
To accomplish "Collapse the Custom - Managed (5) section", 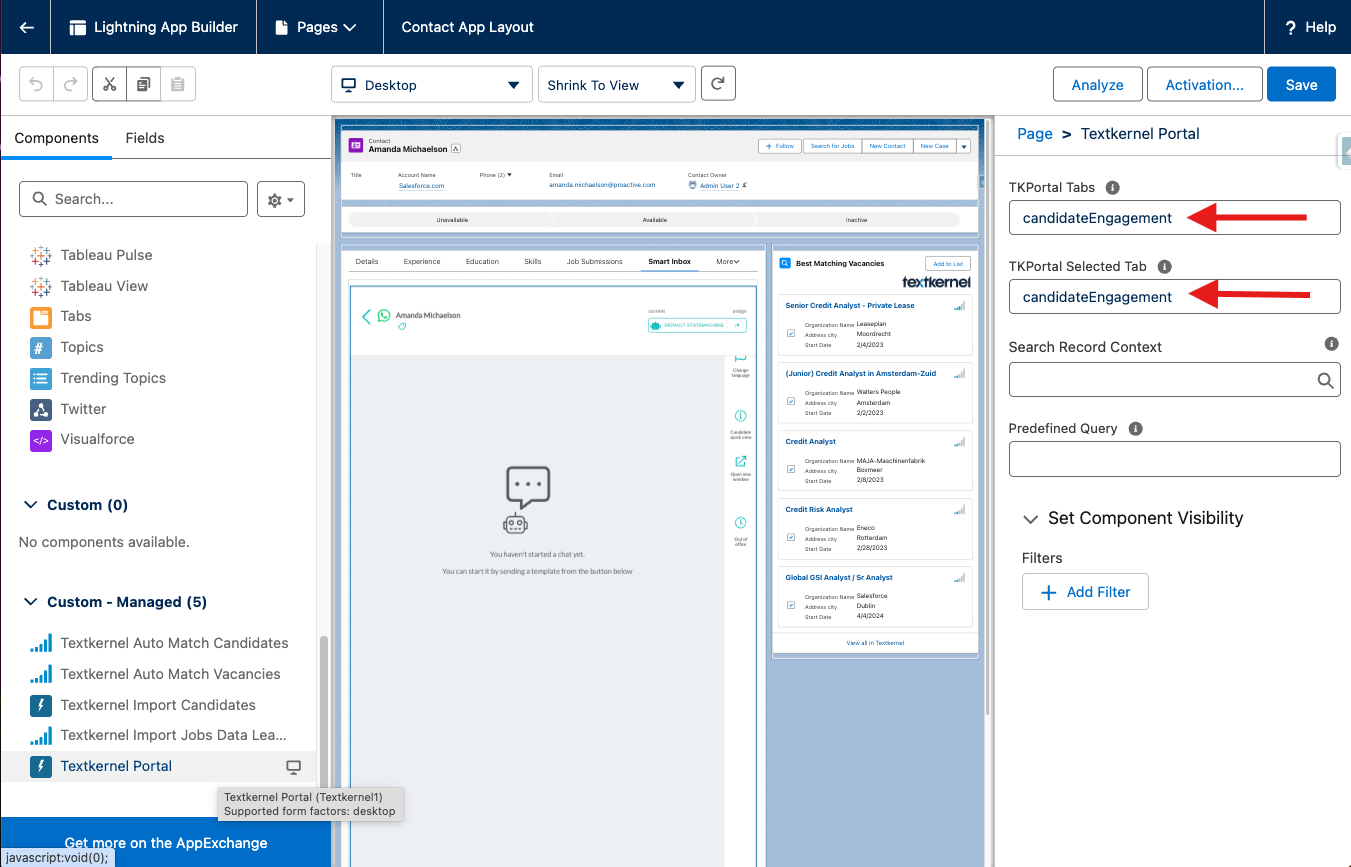I will [30, 602].
